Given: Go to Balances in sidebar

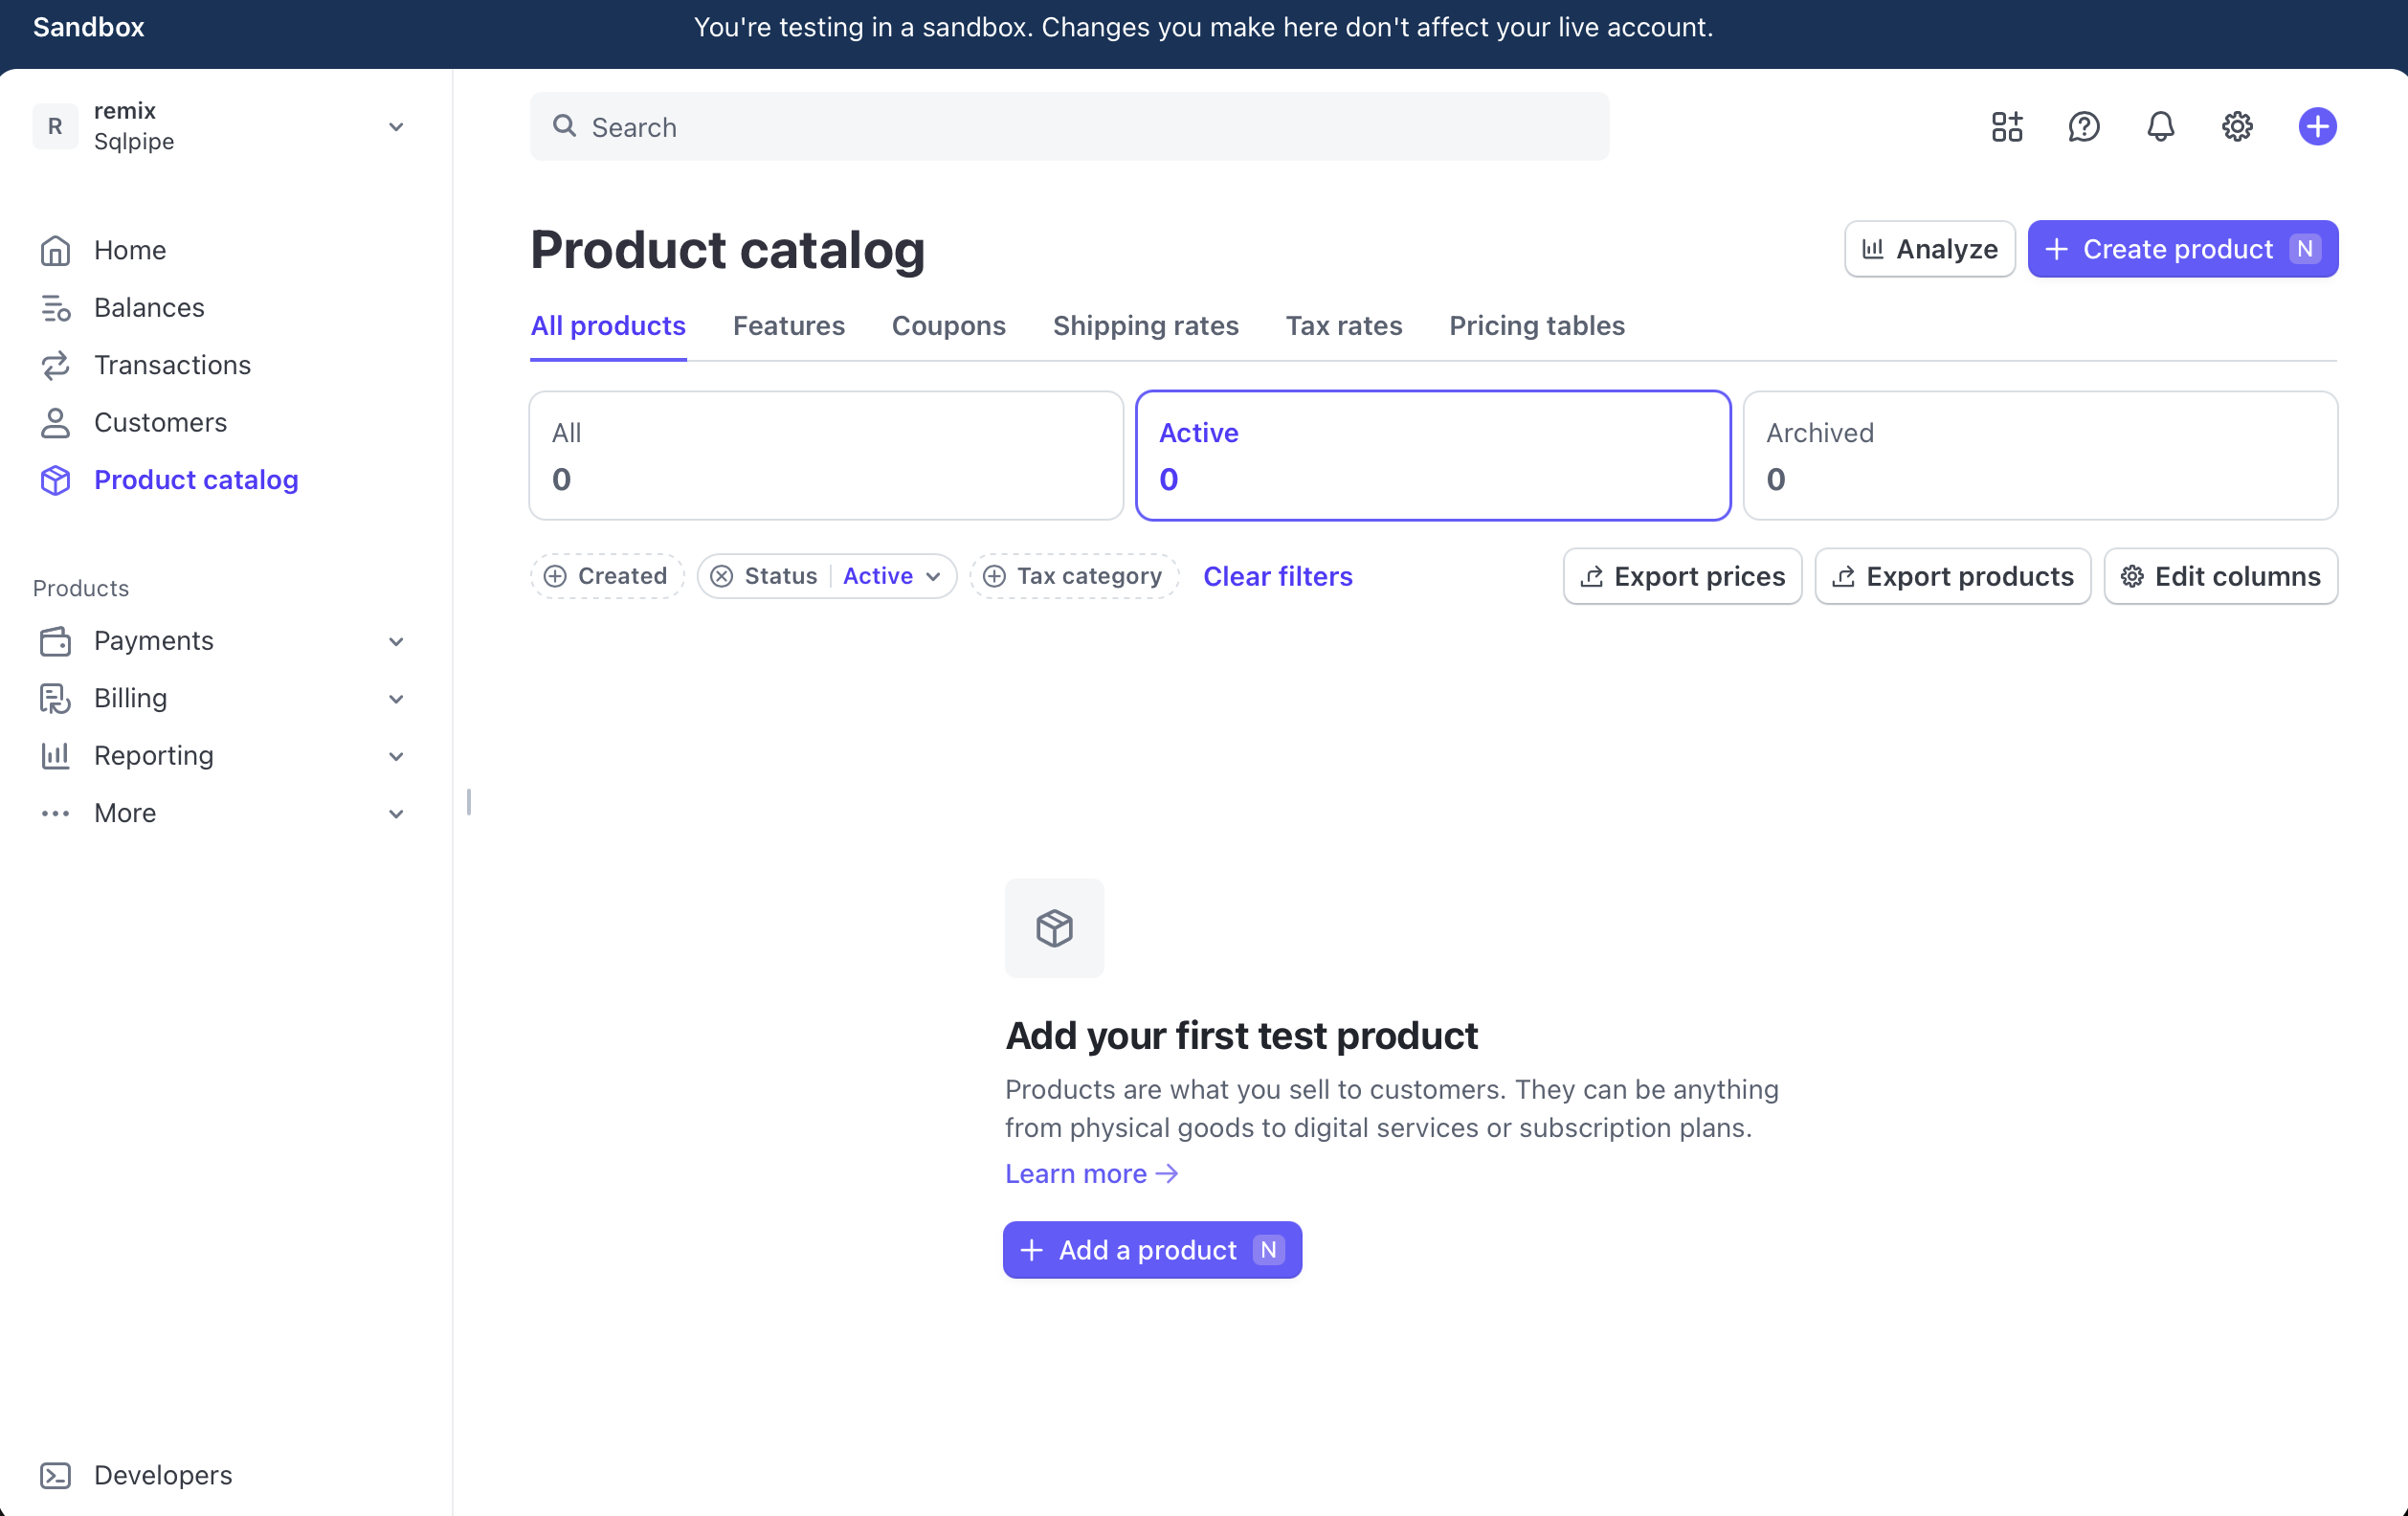Looking at the screenshot, I should pyautogui.click(x=149, y=307).
